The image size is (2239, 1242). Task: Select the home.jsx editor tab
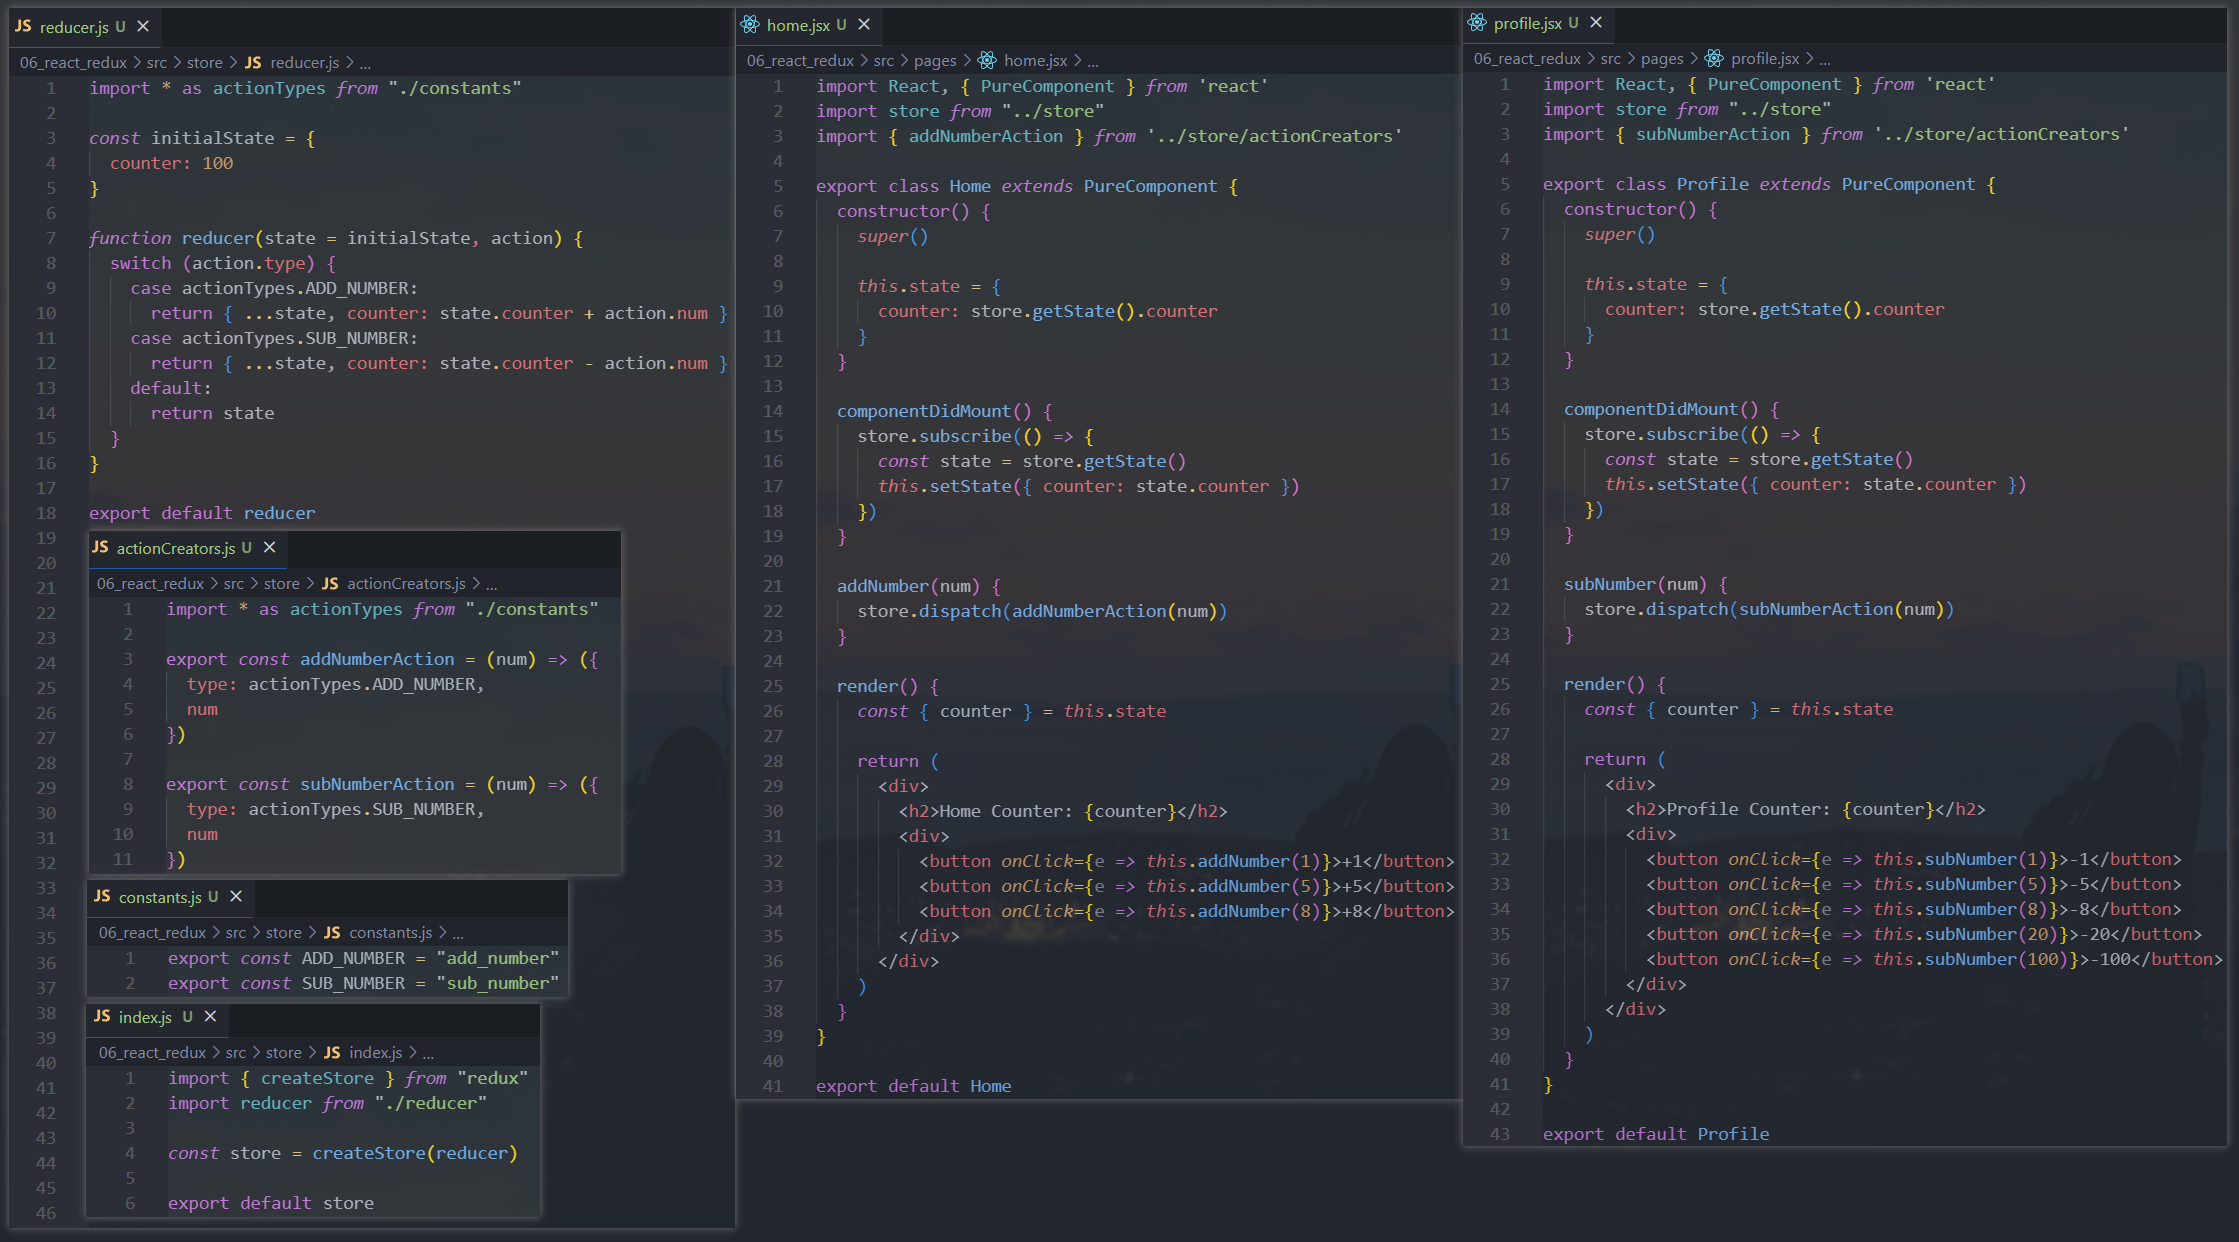pos(807,25)
